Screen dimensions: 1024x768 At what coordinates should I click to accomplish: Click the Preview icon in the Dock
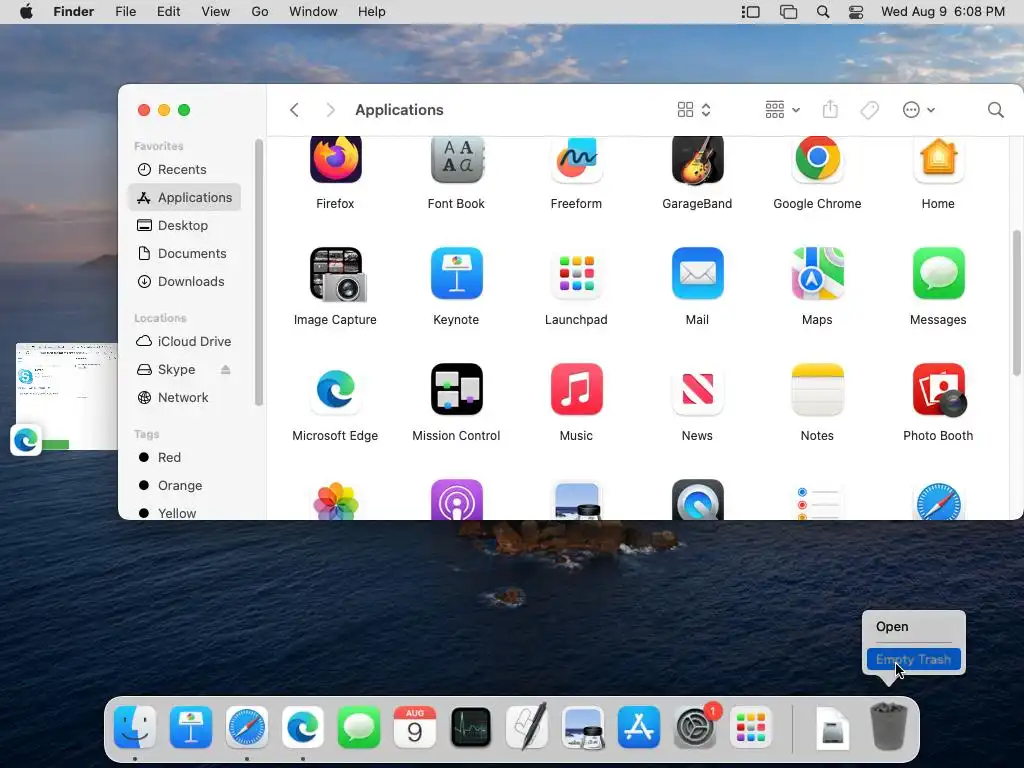pyautogui.click(x=583, y=728)
